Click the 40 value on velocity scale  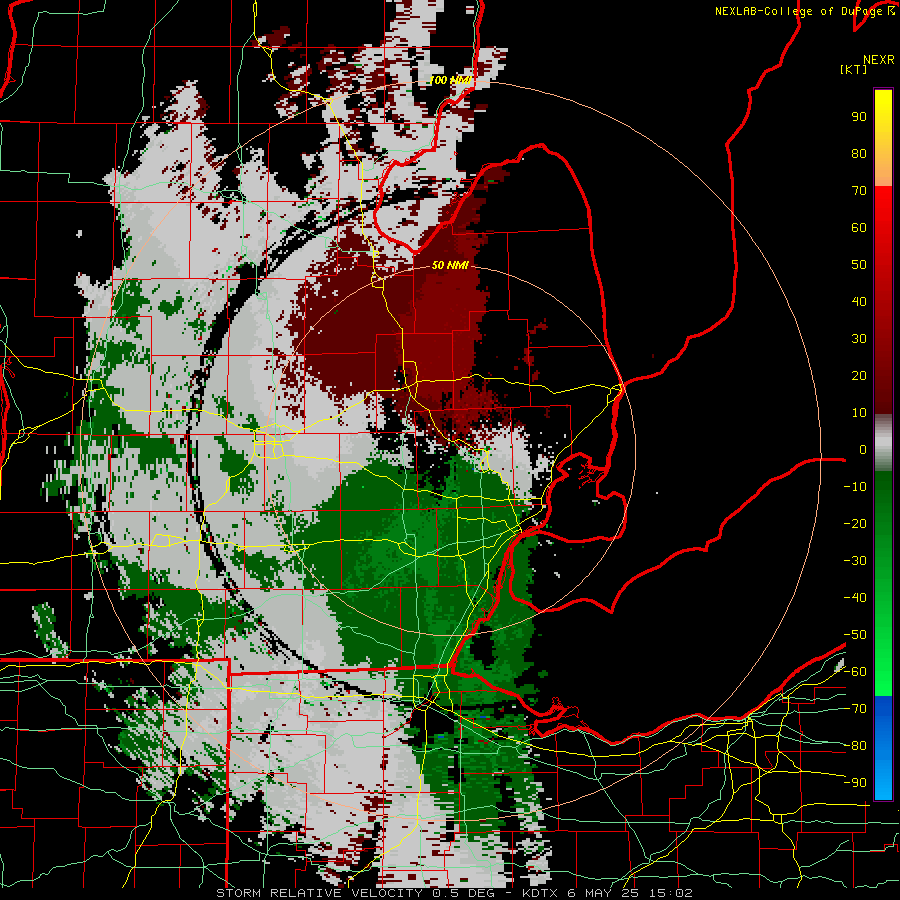pos(859,302)
